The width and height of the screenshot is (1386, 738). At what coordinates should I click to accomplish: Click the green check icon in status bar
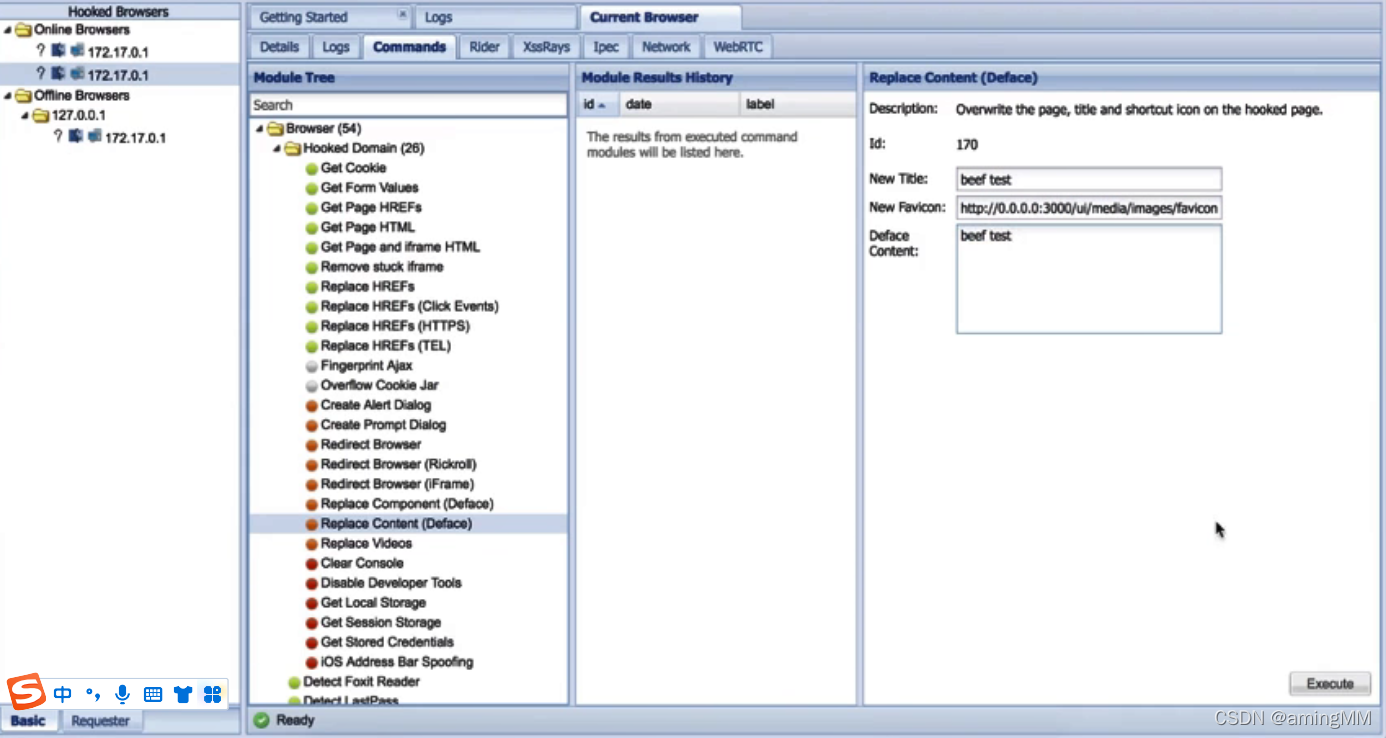tap(261, 720)
